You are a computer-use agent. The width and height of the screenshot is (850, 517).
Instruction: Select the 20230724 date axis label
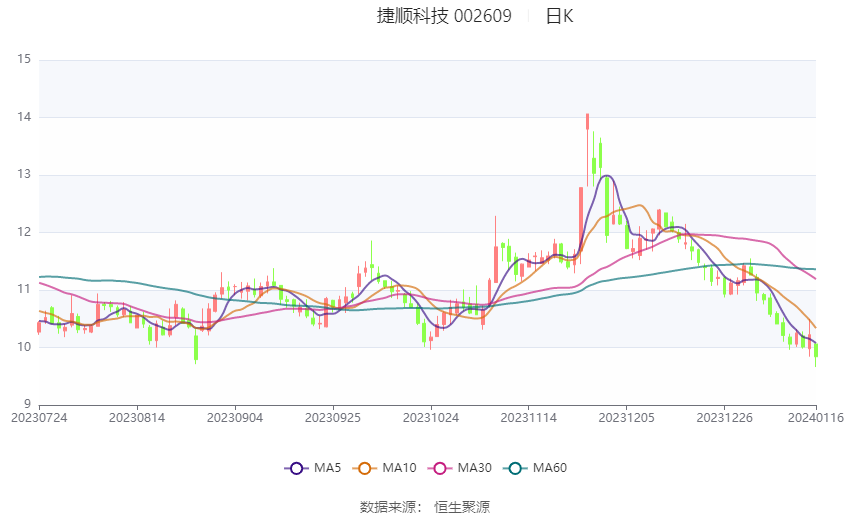point(39,418)
